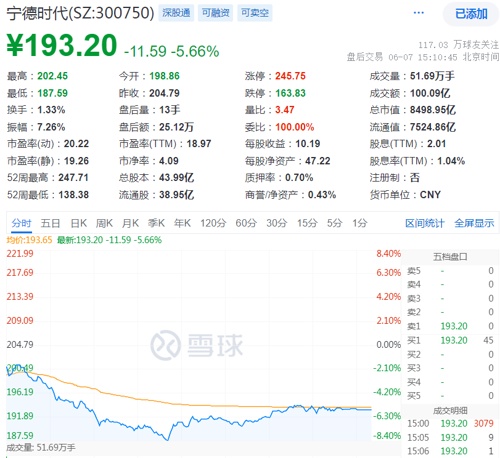
Task: Click the 全屏显示 fullscreen link
Action: 474,223
